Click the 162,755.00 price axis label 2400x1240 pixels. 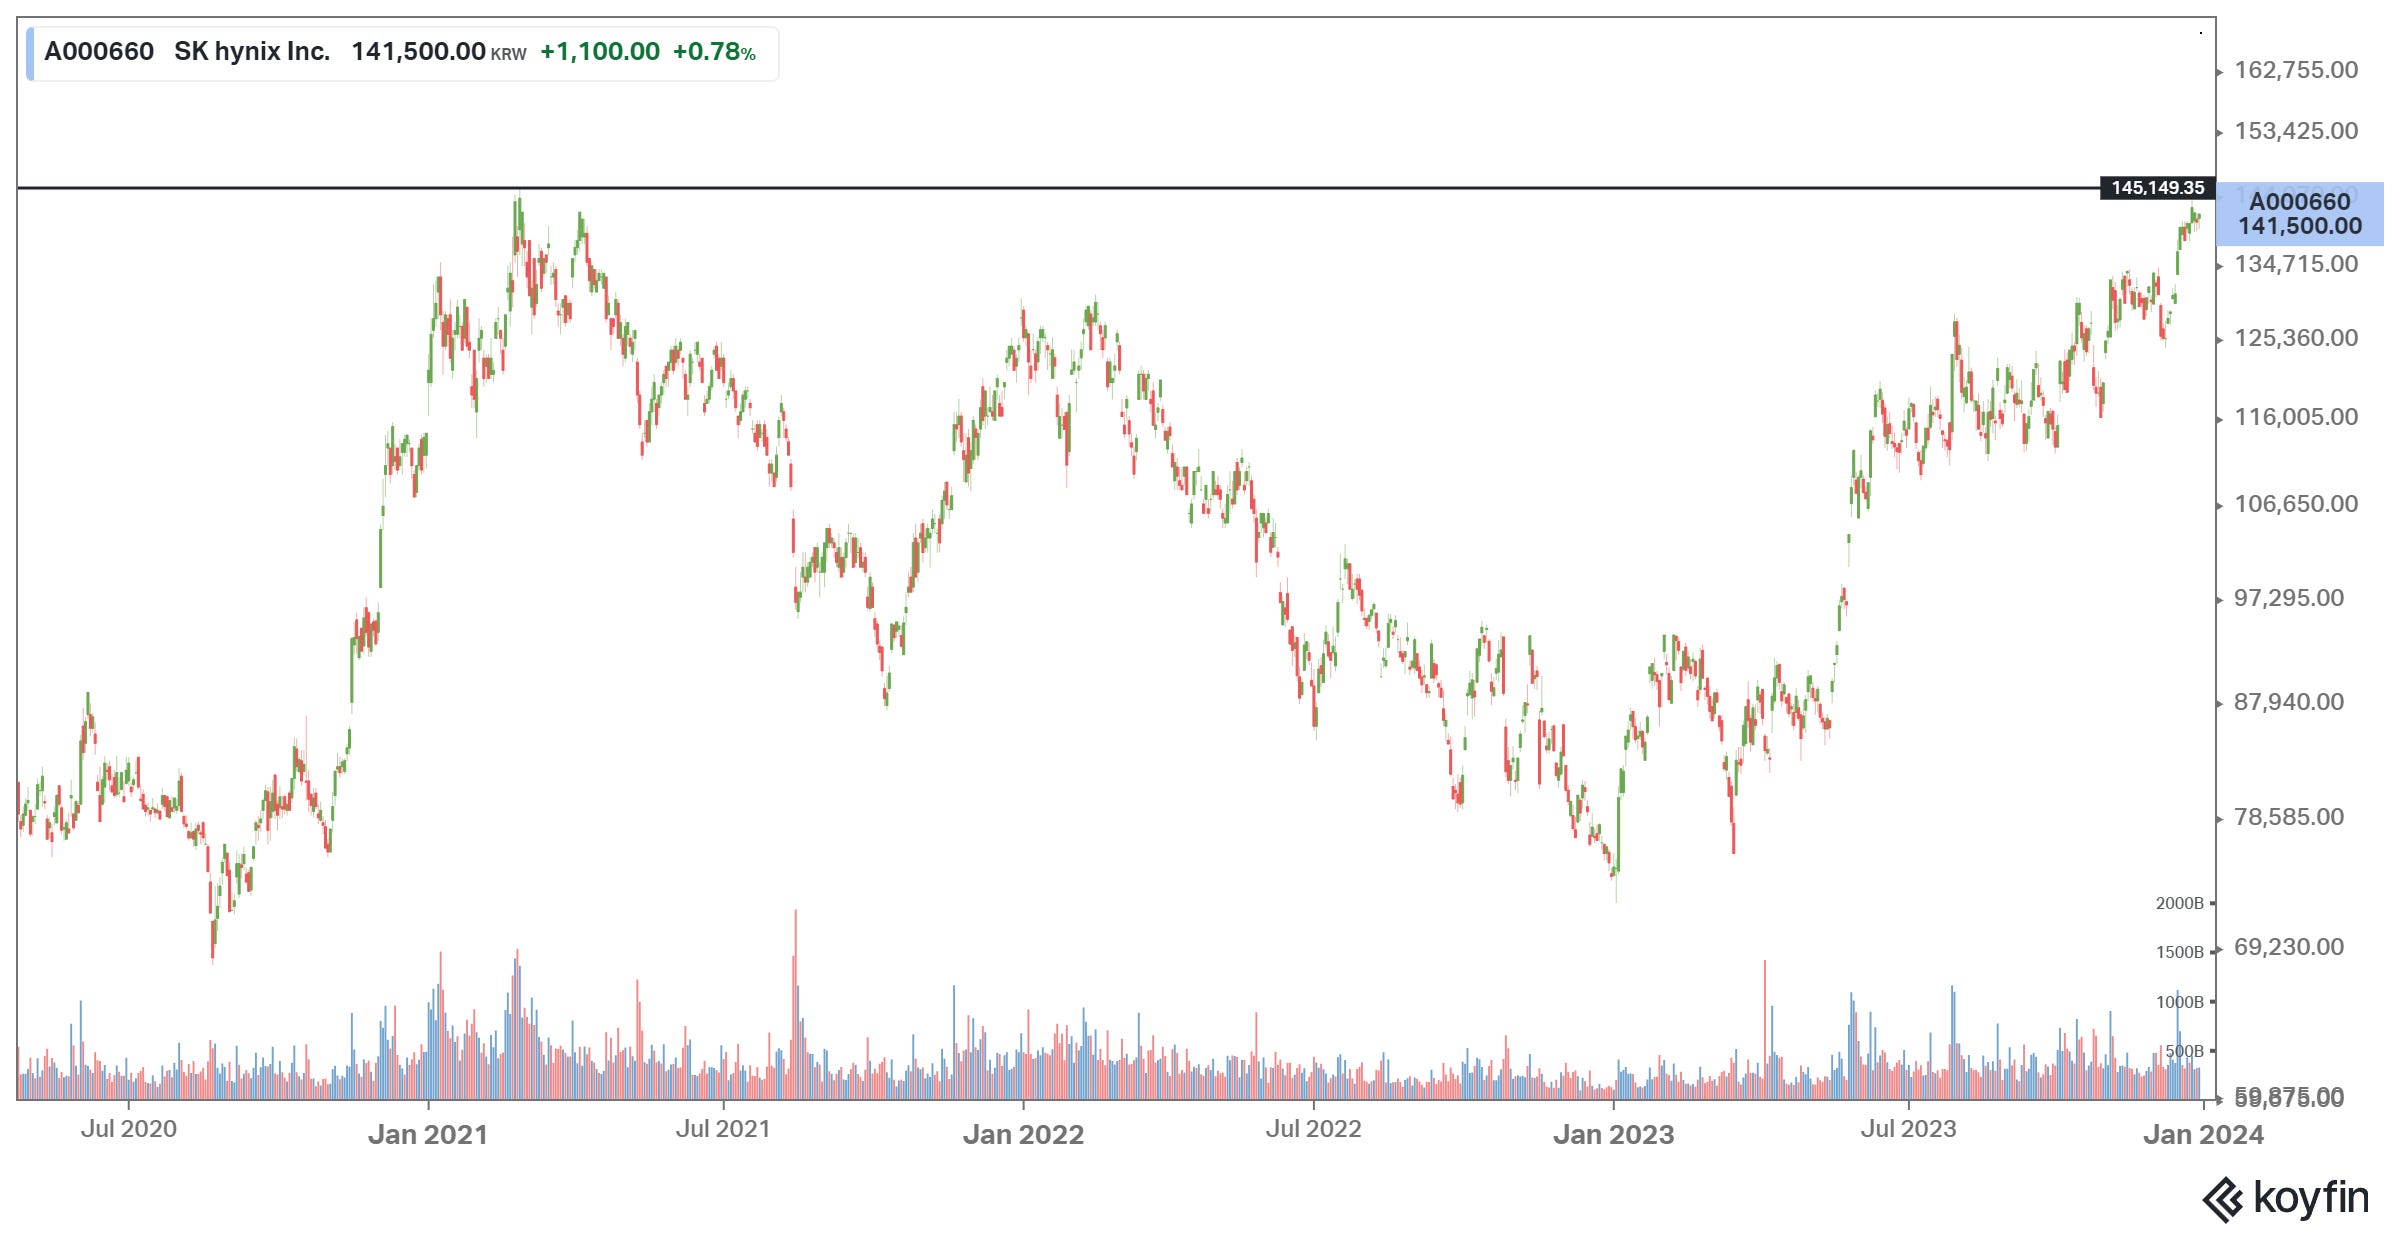pos(2295,70)
